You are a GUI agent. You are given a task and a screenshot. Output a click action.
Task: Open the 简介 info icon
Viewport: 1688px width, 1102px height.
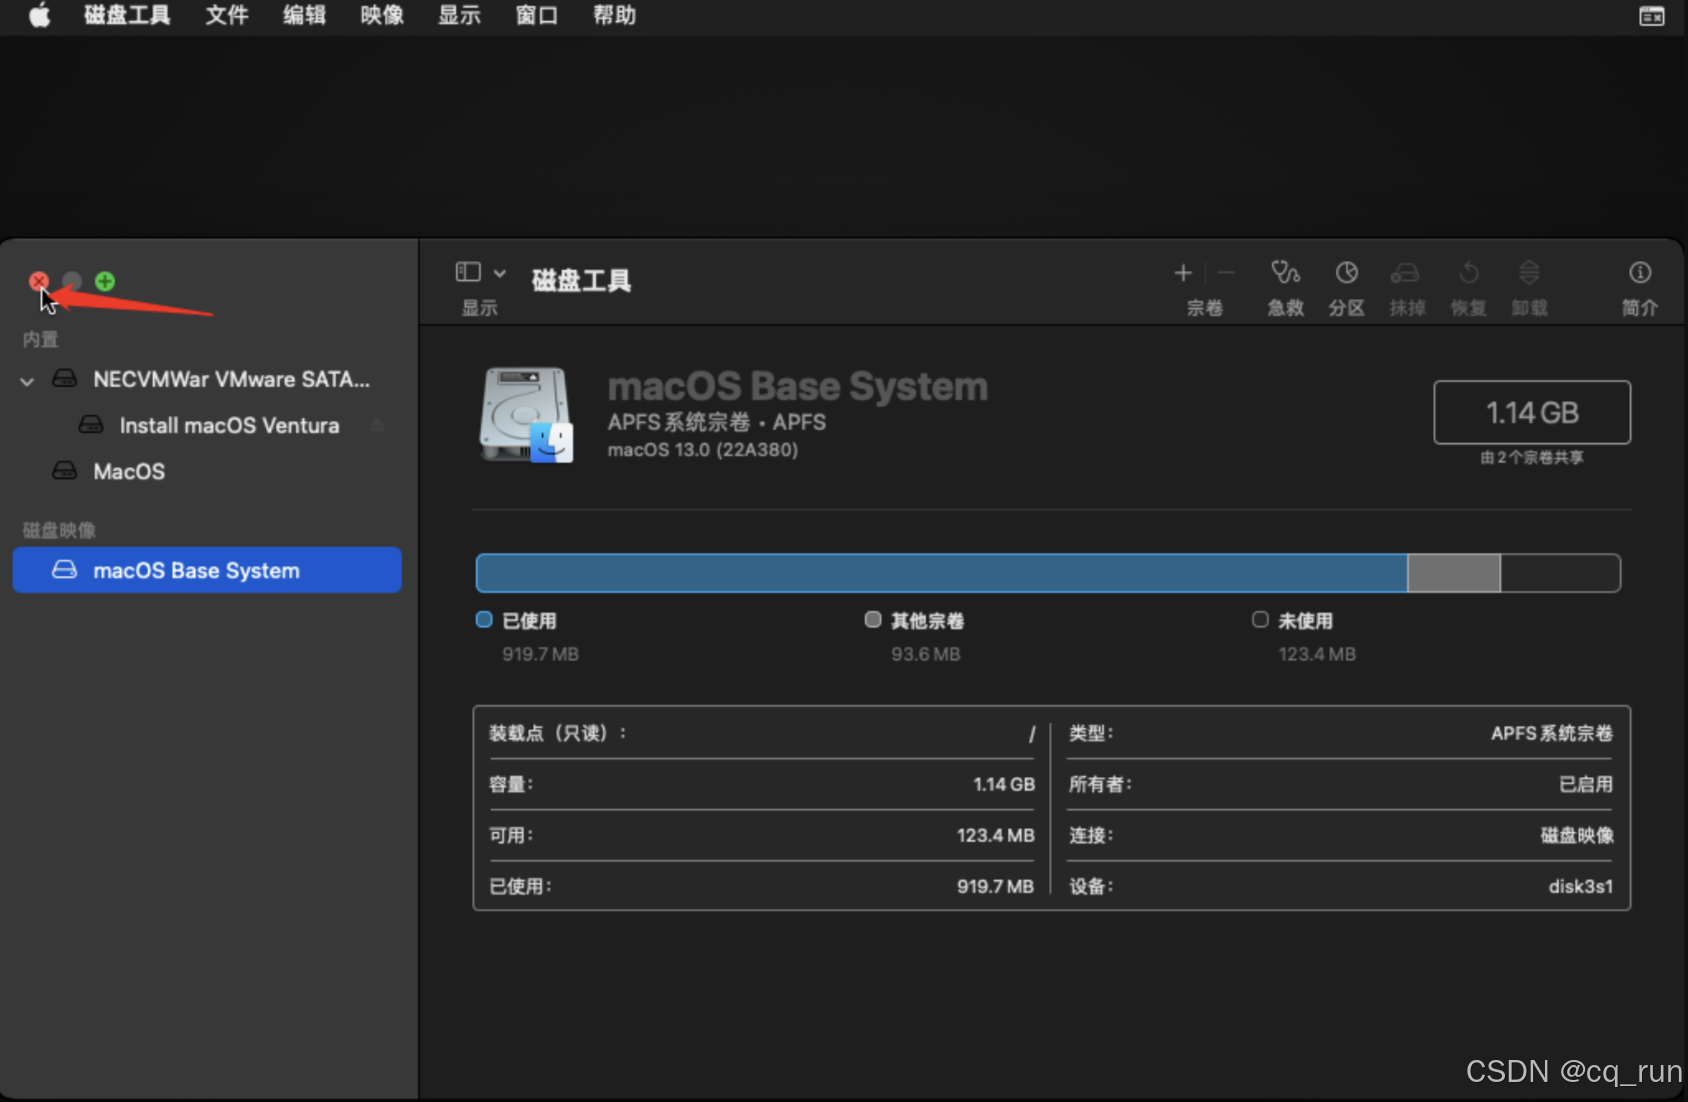(x=1640, y=272)
